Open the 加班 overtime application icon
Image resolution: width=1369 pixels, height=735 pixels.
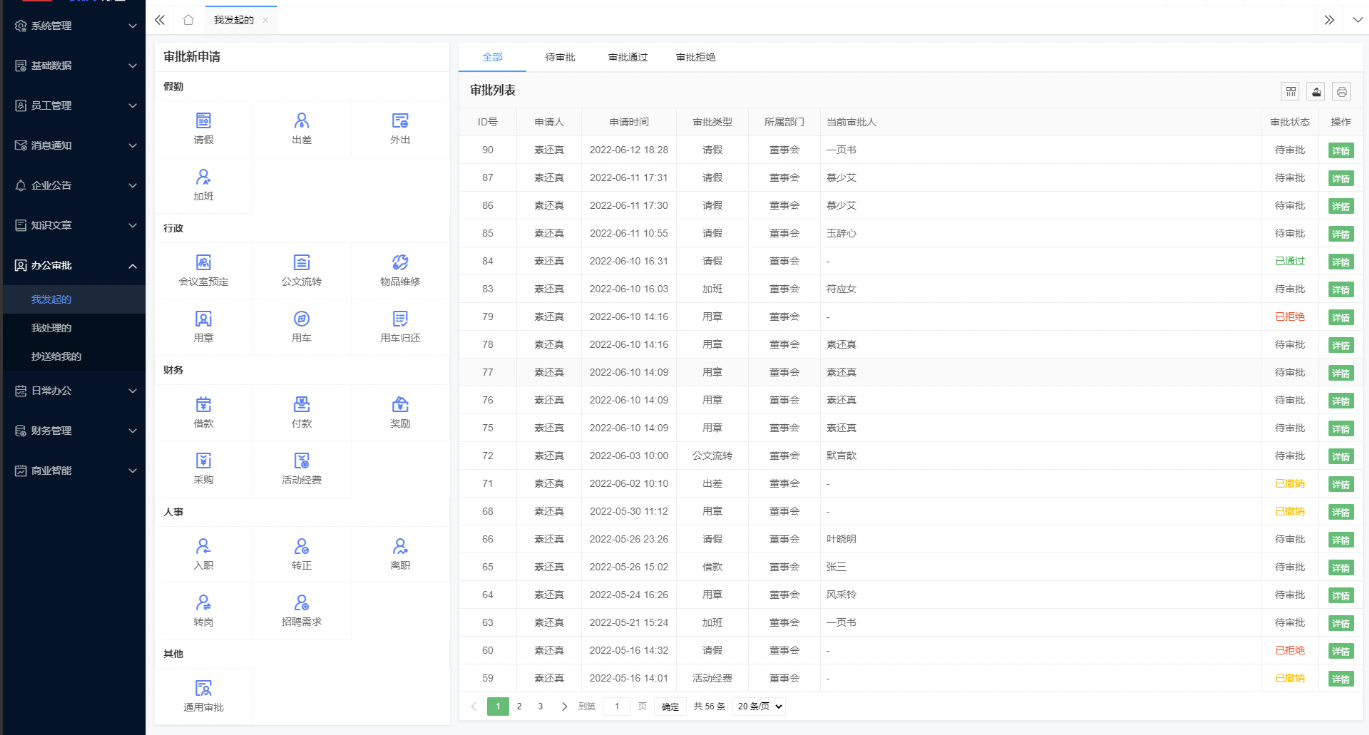click(203, 177)
